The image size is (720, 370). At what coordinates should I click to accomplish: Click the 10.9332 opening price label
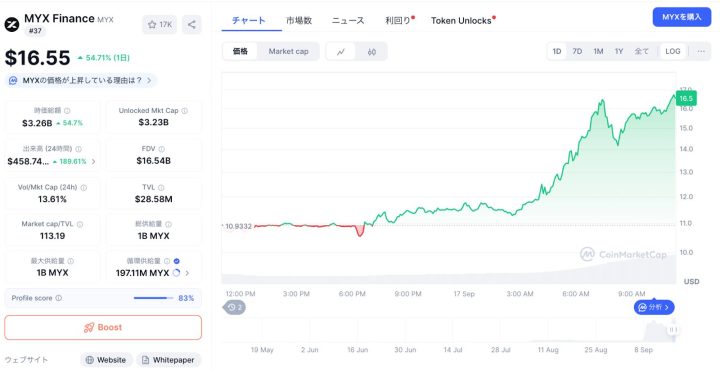238,226
